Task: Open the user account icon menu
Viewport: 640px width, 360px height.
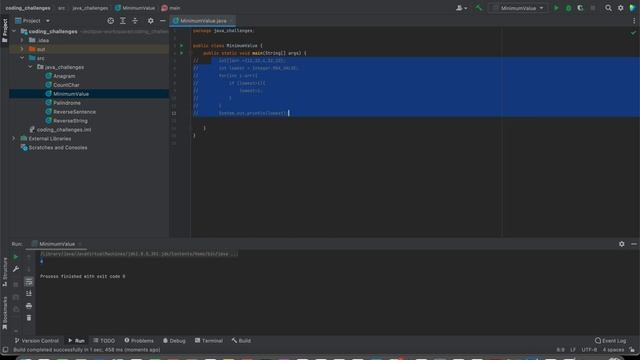Action: tap(461, 8)
